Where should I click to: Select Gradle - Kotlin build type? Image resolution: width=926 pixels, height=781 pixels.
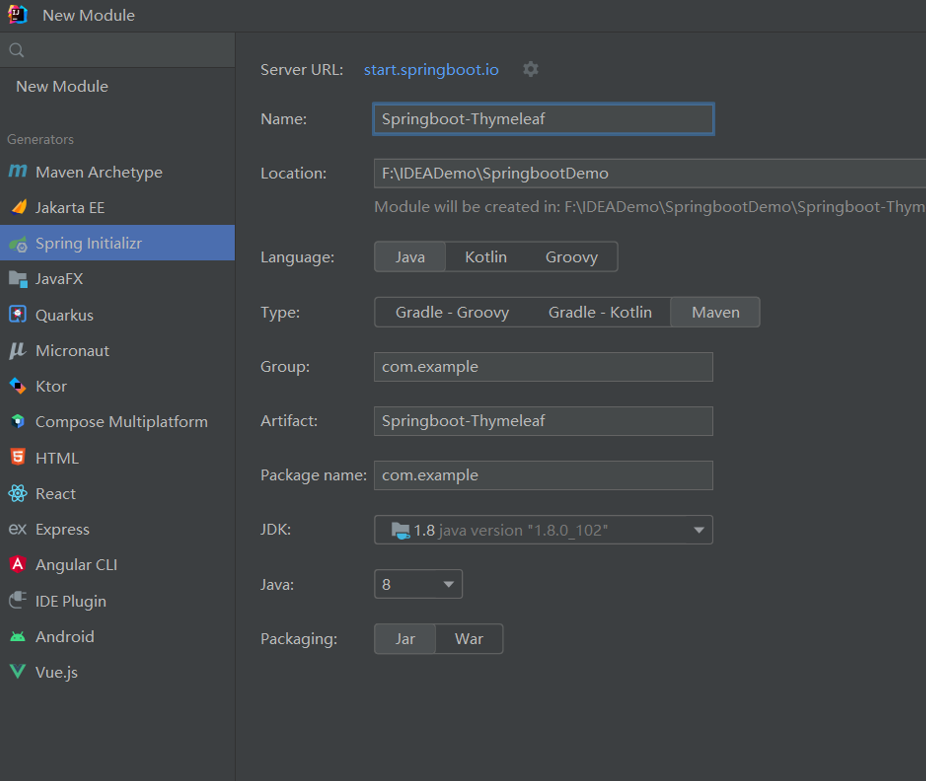coord(600,312)
